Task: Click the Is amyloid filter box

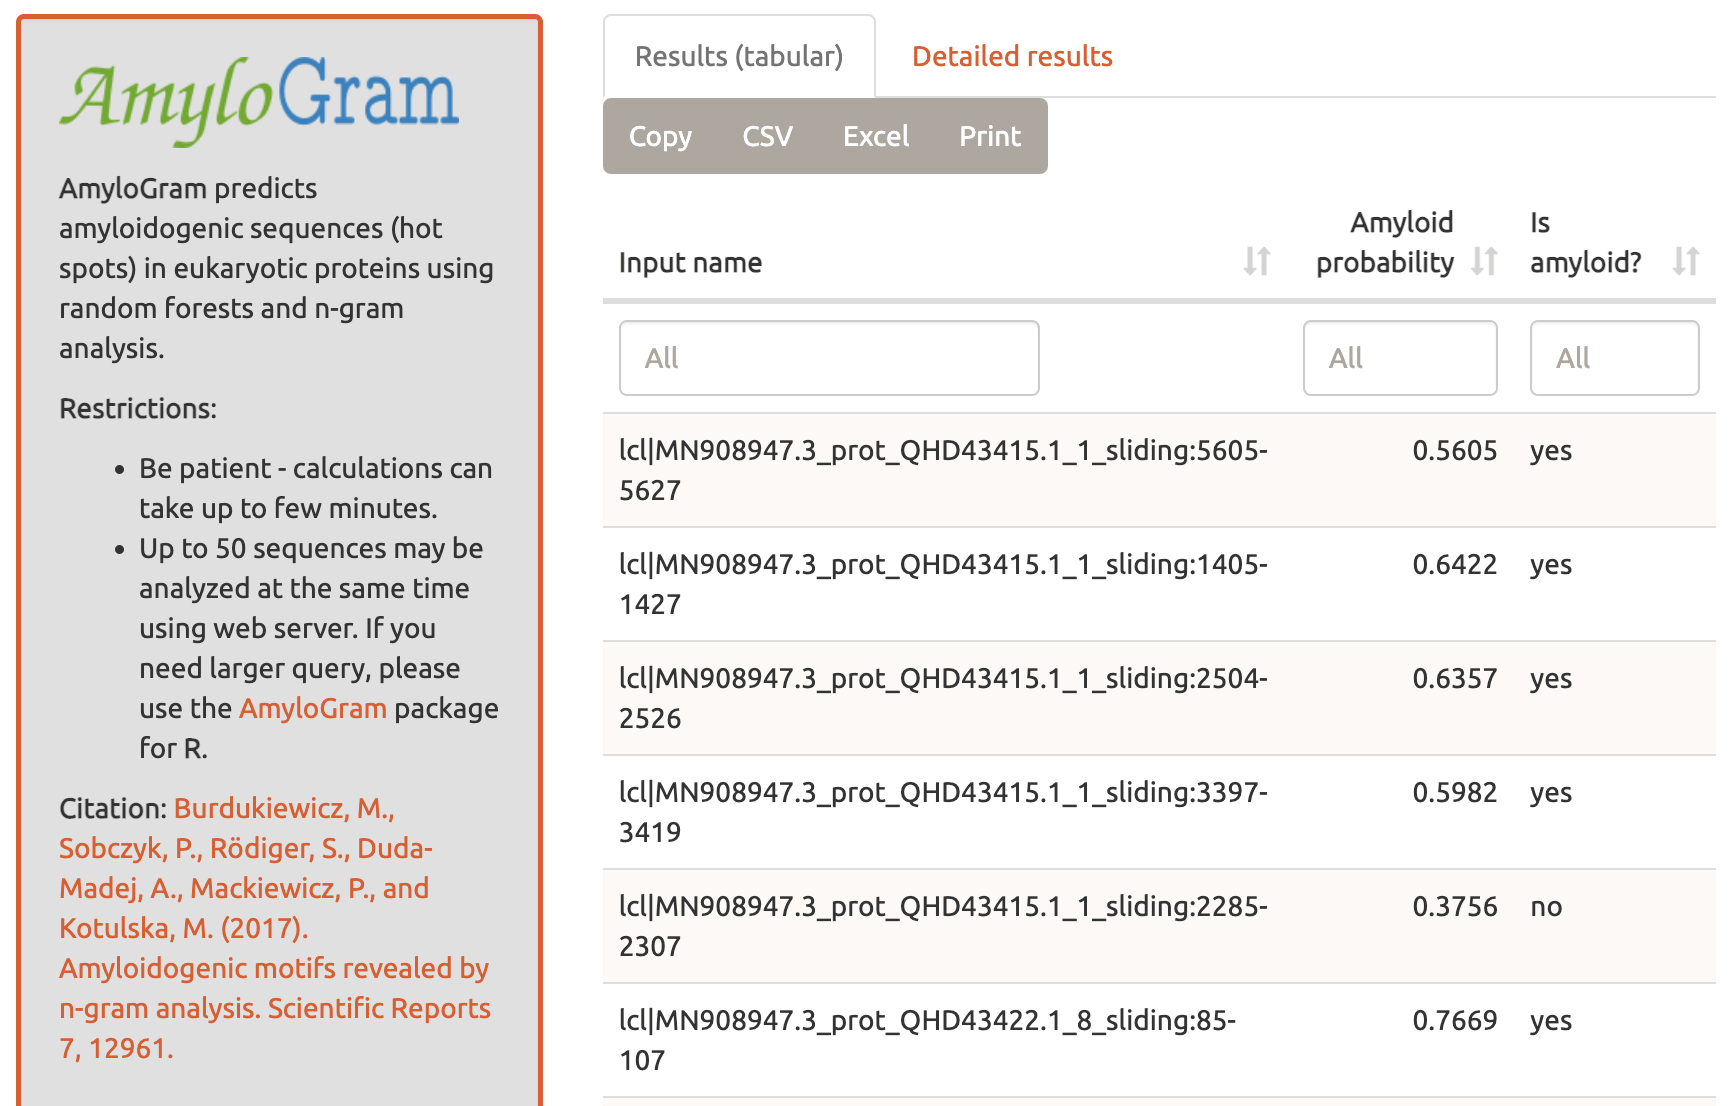Action: [x=1613, y=358]
